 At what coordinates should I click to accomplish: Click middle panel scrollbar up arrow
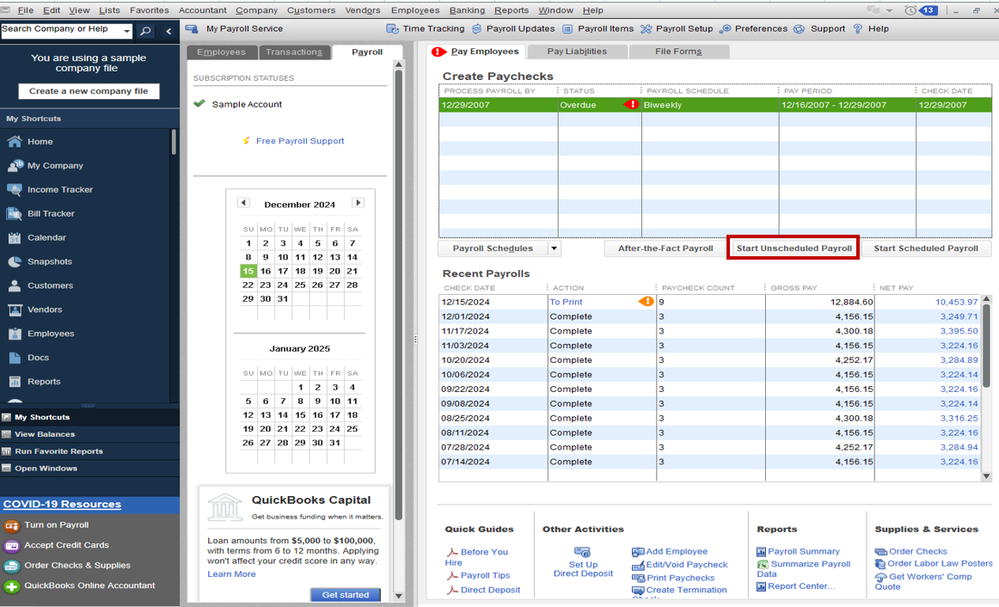pyautogui.click(x=398, y=64)
